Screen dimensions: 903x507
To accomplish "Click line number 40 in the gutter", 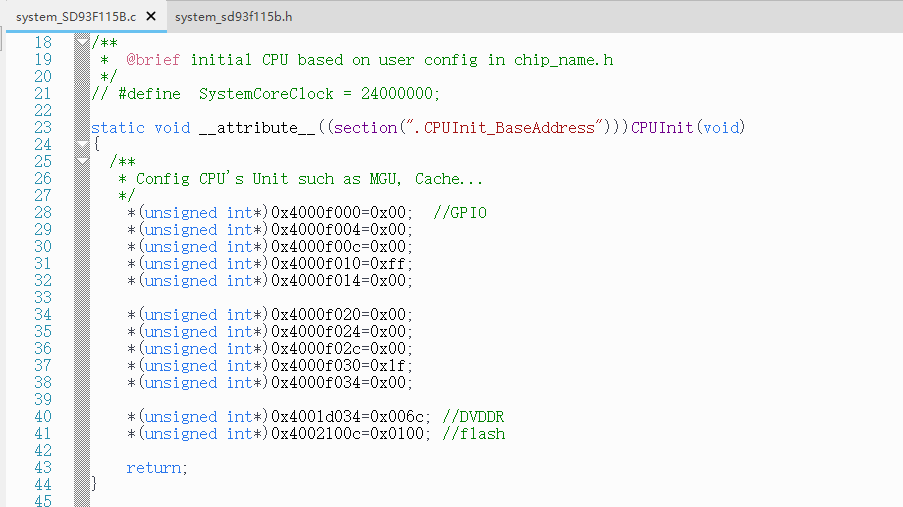I will (x=43, y=417).
